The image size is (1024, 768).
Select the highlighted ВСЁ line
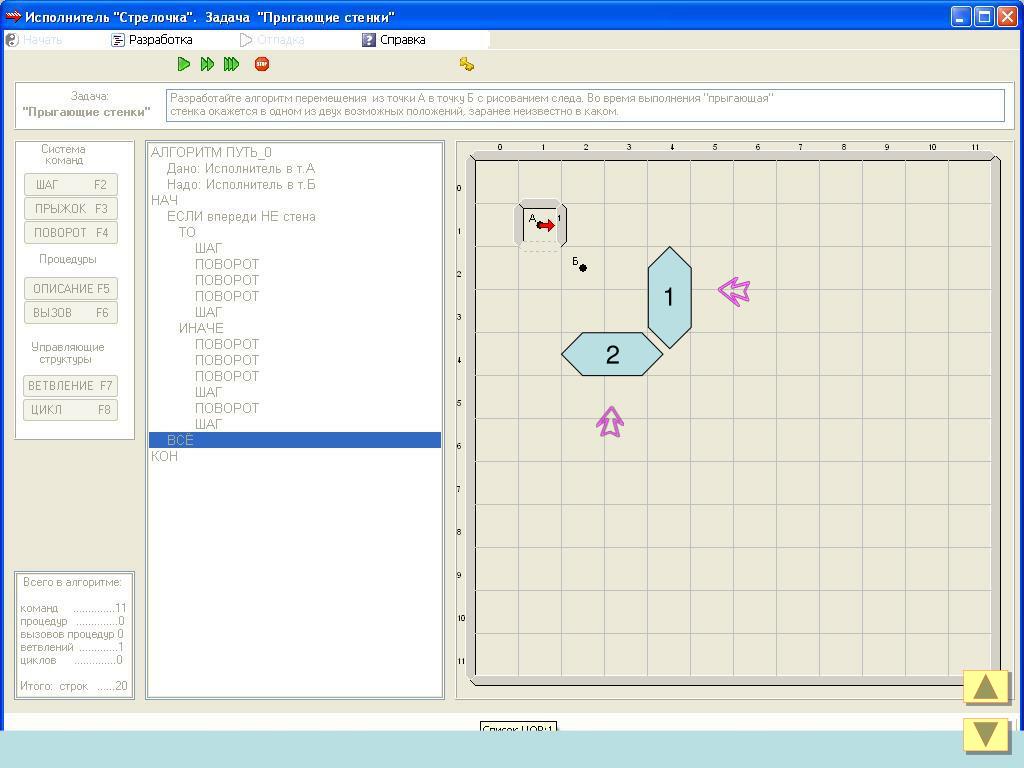(295, 440)
